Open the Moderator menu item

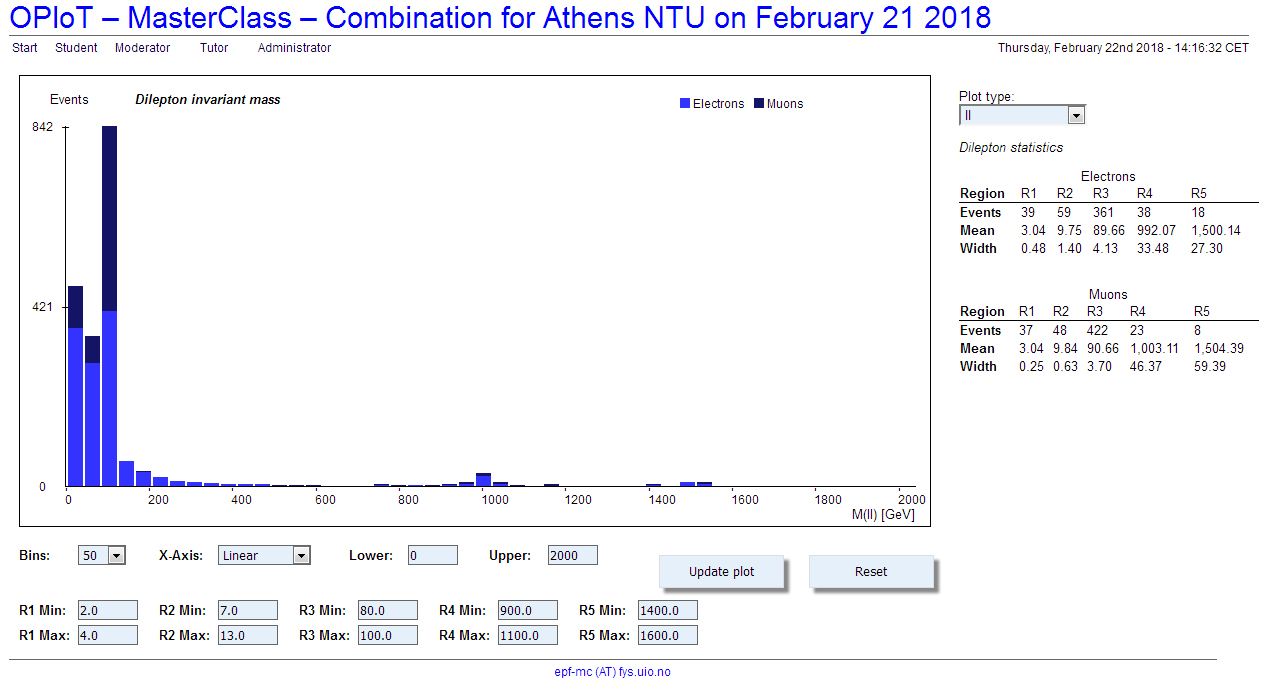[x=142, y=48]
